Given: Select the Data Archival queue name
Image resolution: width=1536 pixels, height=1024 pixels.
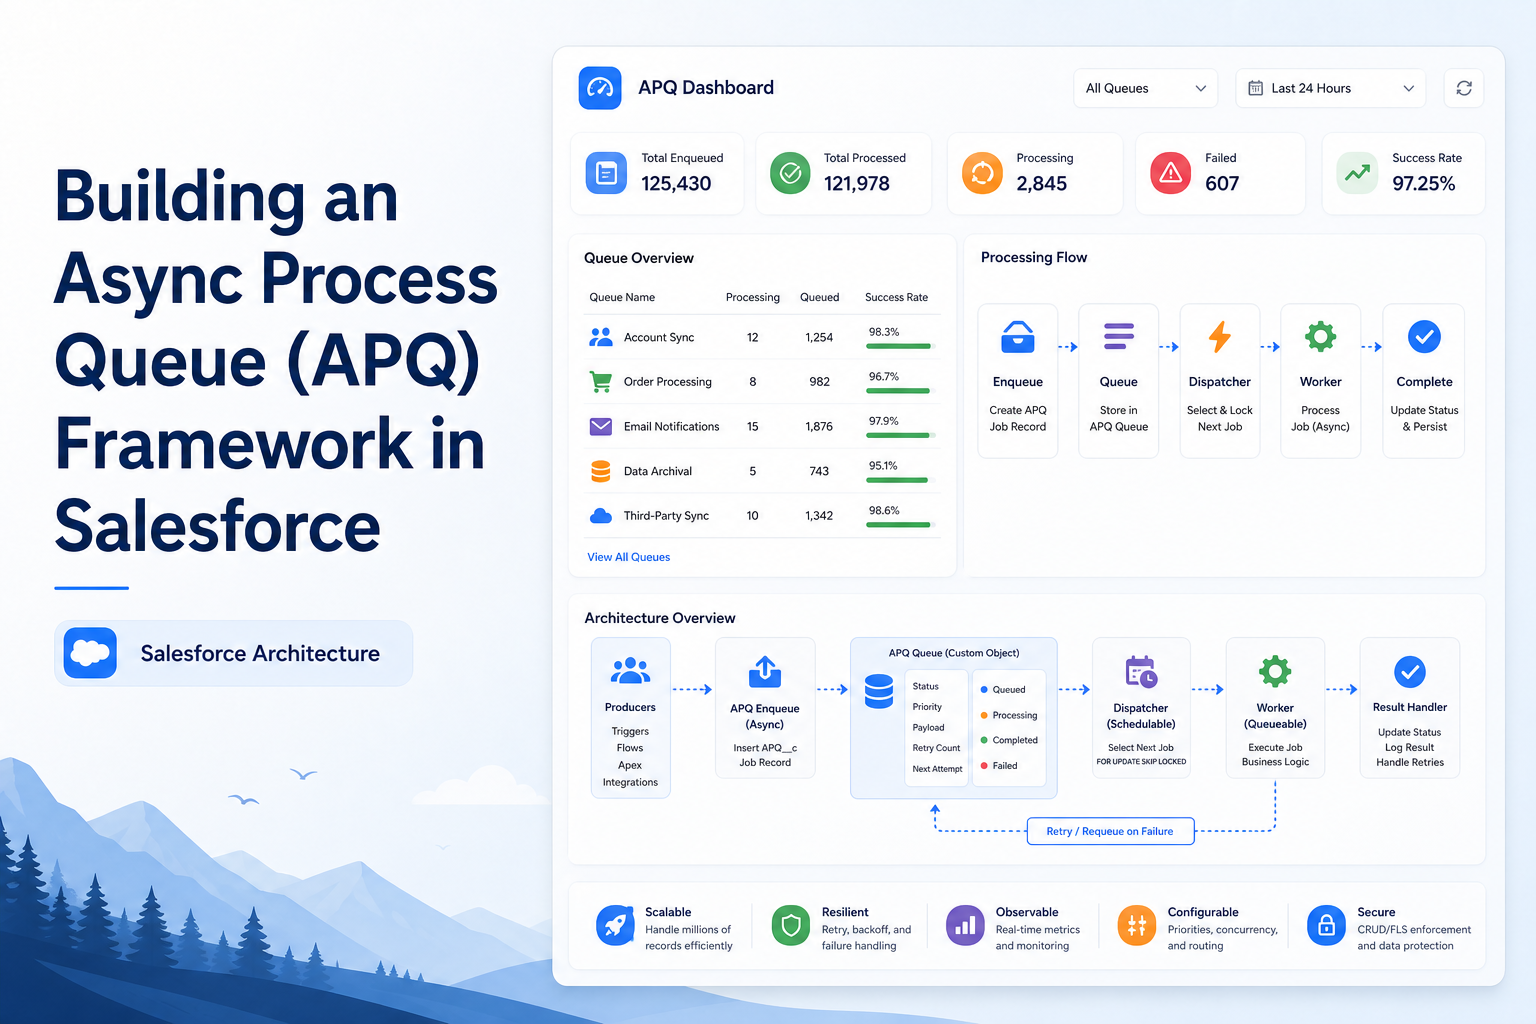Looking at the screenshot, I should (658, 471).
